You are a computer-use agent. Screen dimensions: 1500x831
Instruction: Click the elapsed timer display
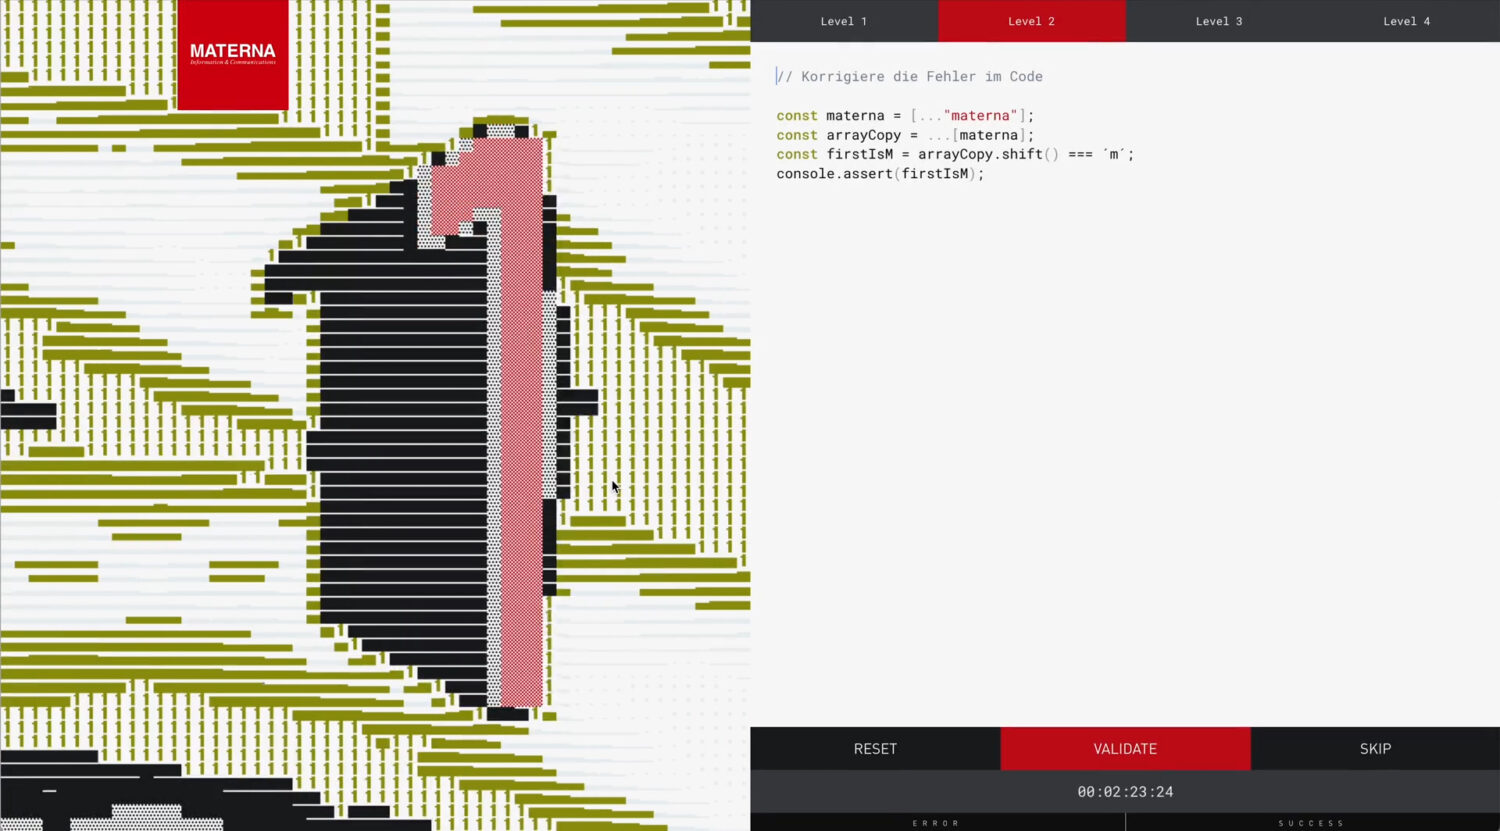tap(1125, 792)
